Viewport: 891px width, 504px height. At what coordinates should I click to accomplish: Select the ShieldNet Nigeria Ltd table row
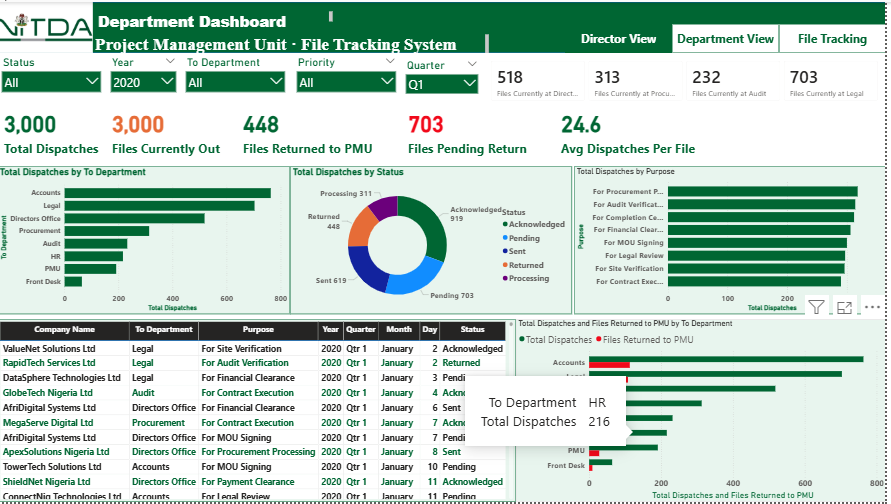coord(253,481)
